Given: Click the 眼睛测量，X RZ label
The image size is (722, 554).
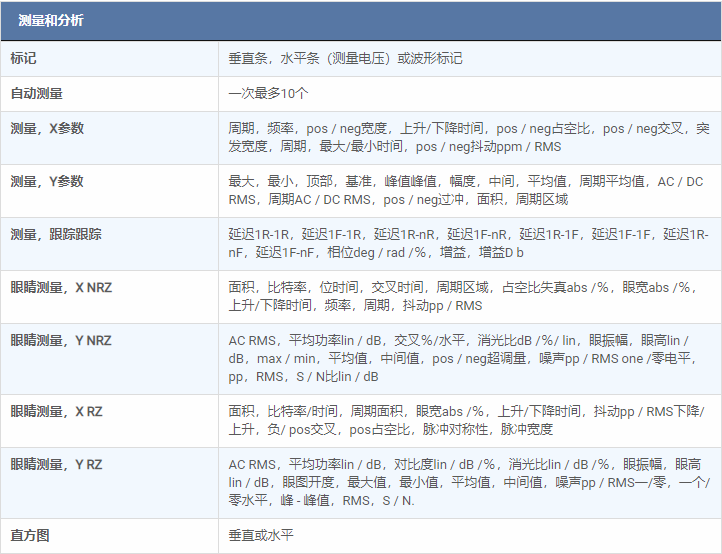Looking at the screenshot, I should (x=56, y=411).
